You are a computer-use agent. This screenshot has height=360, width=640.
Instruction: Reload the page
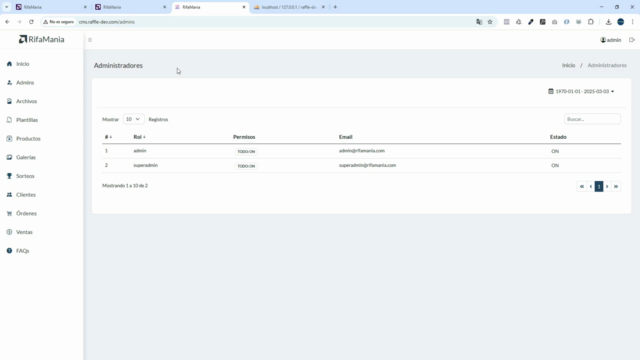[x=31, y=22]
